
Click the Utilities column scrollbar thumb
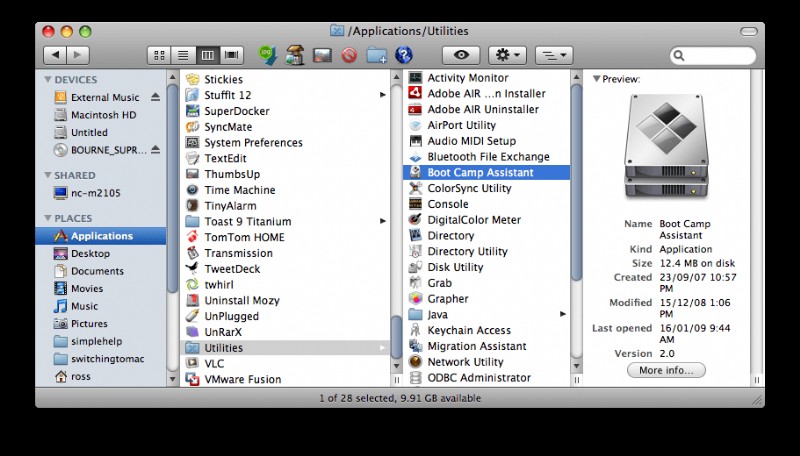tap(576, 182)
